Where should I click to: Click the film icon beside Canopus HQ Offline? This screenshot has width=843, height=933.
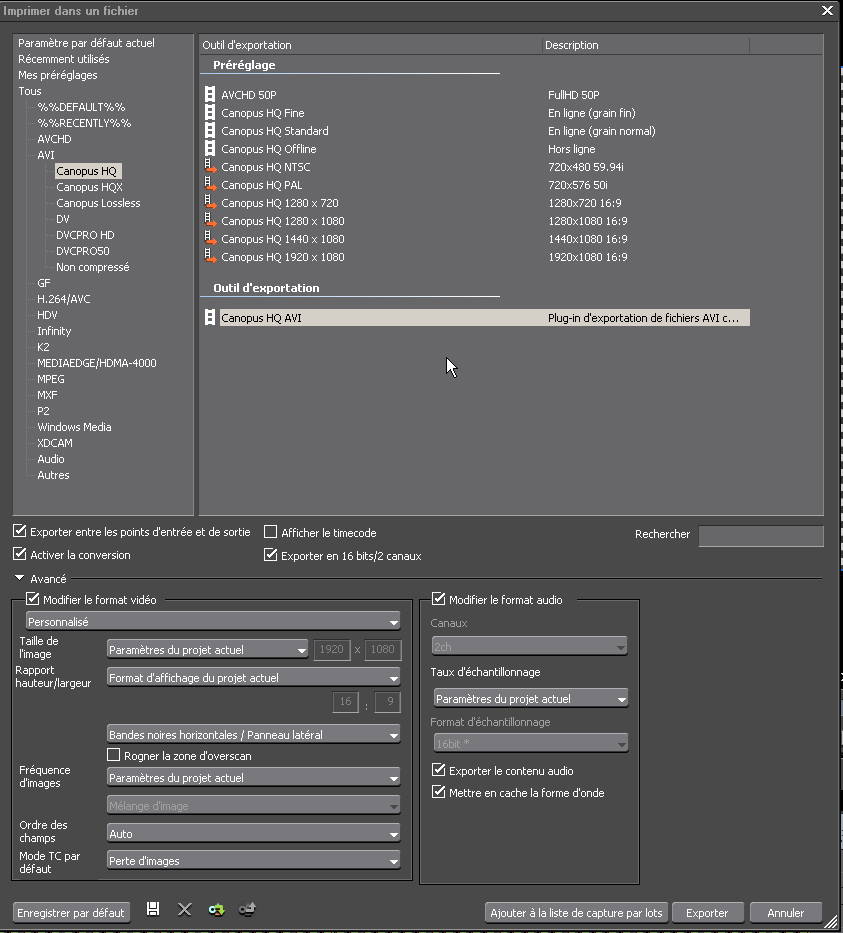(x=210, y=148)
